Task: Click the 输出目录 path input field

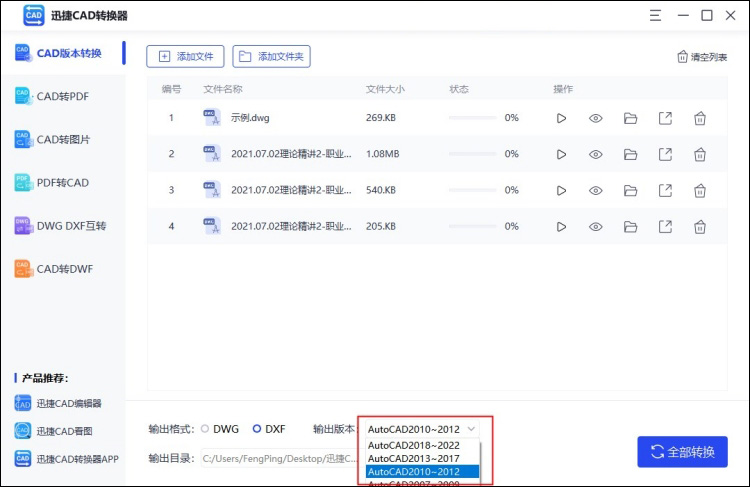Action: click(280, 458)
